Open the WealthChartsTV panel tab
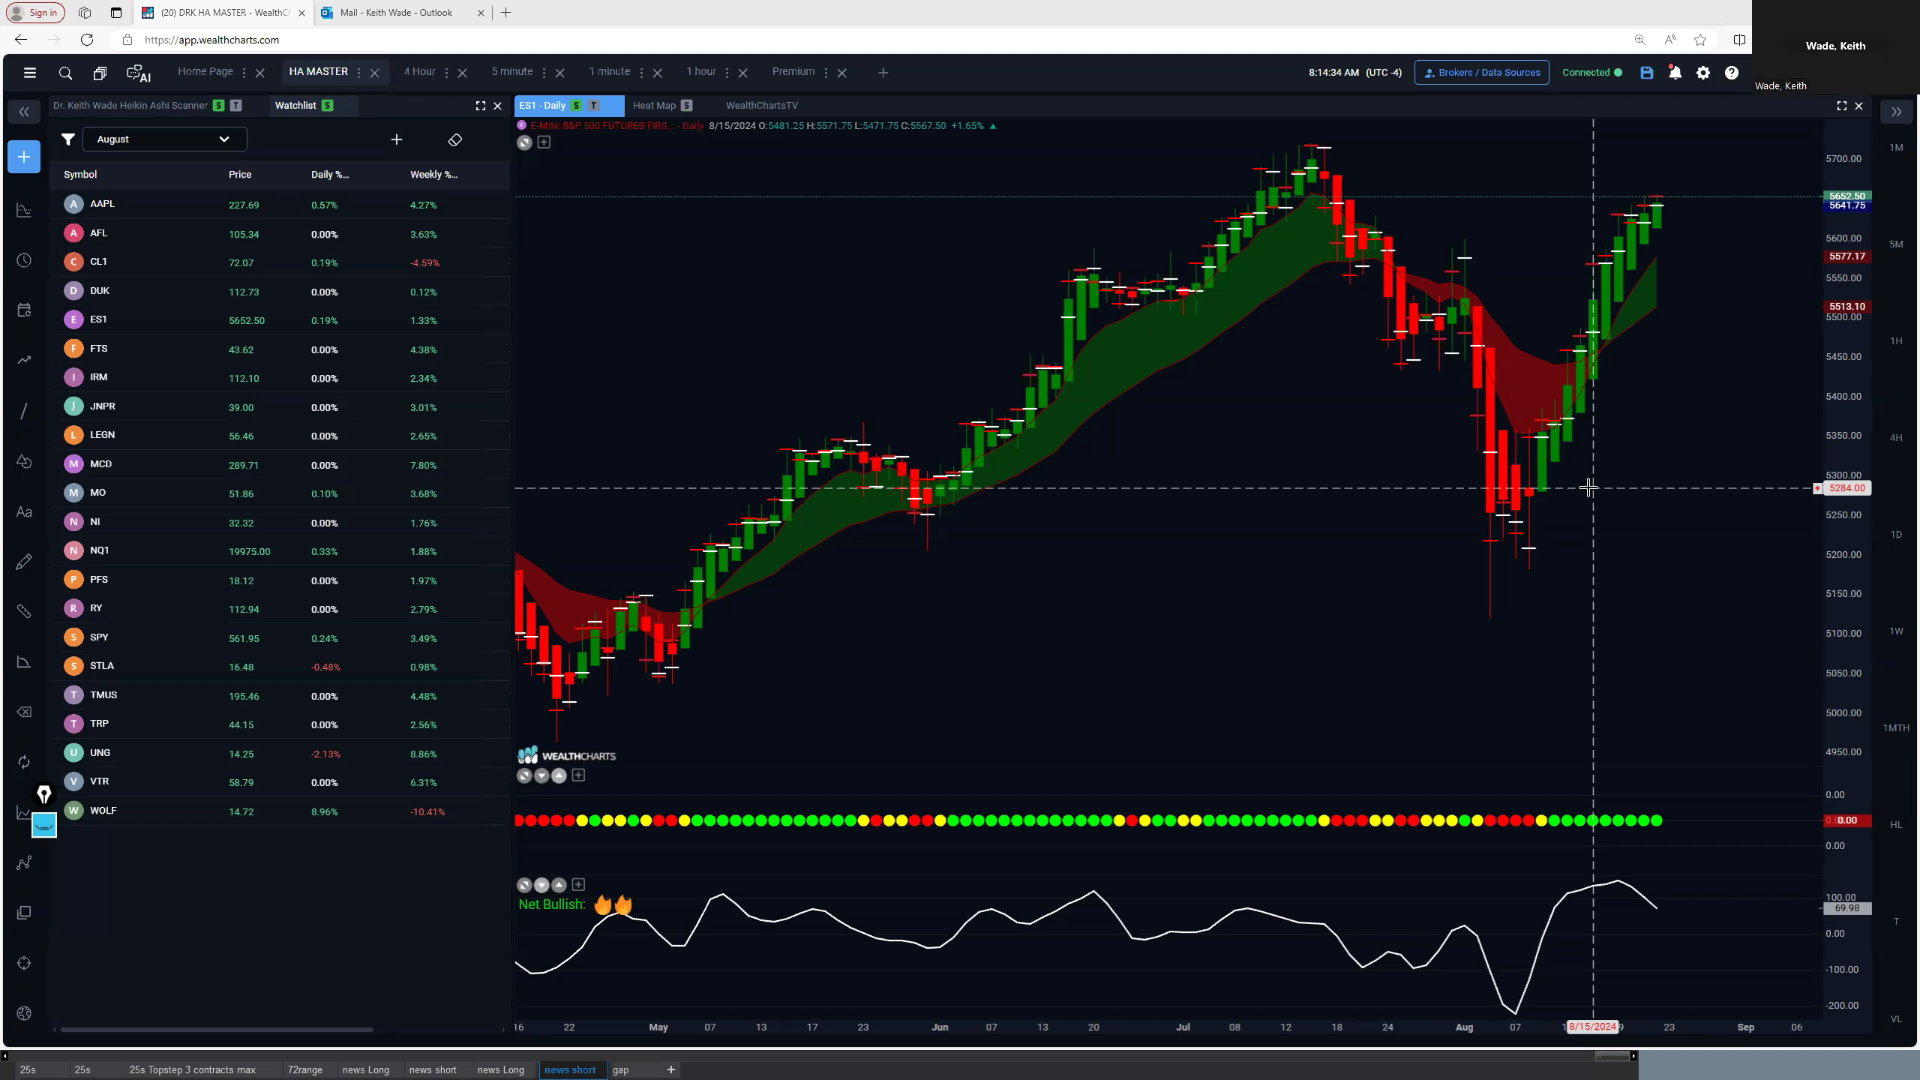Viewport: 1920px width, 1080px height. [x=762, y=106]
